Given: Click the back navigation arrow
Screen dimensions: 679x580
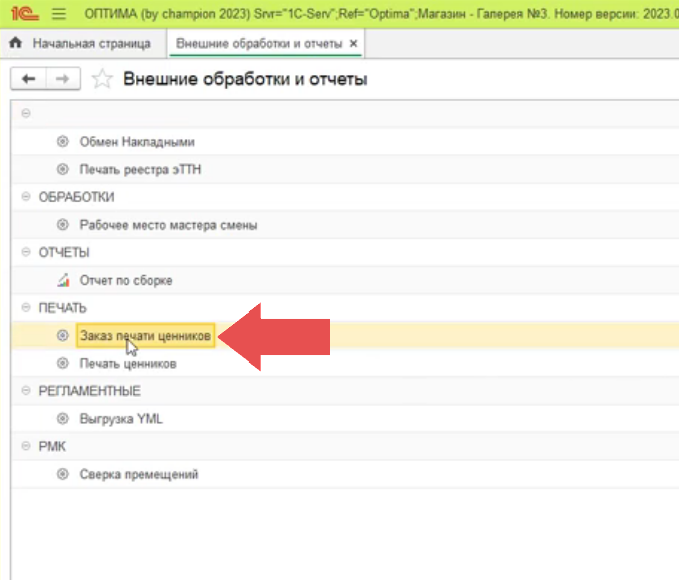Looking at the screenshot, I should [28, 80].
